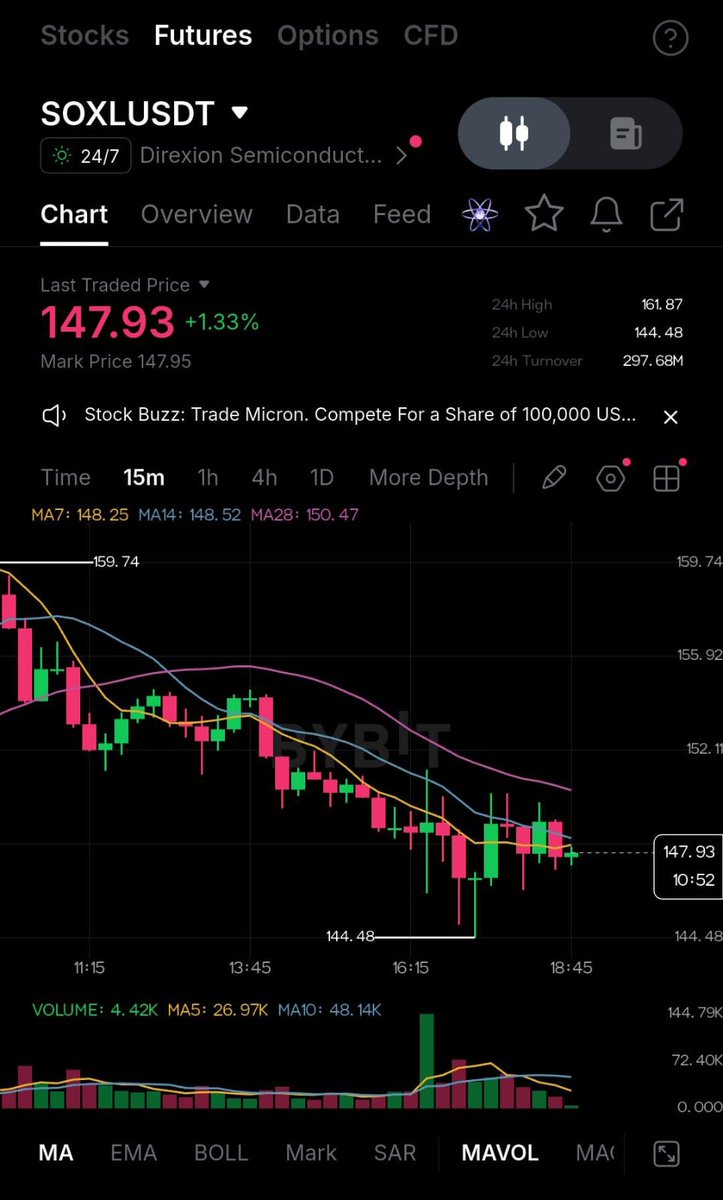723x1200 pixels.
Task: Expand Direxion Semiconductor details chevron
Action: pos(401,156)
